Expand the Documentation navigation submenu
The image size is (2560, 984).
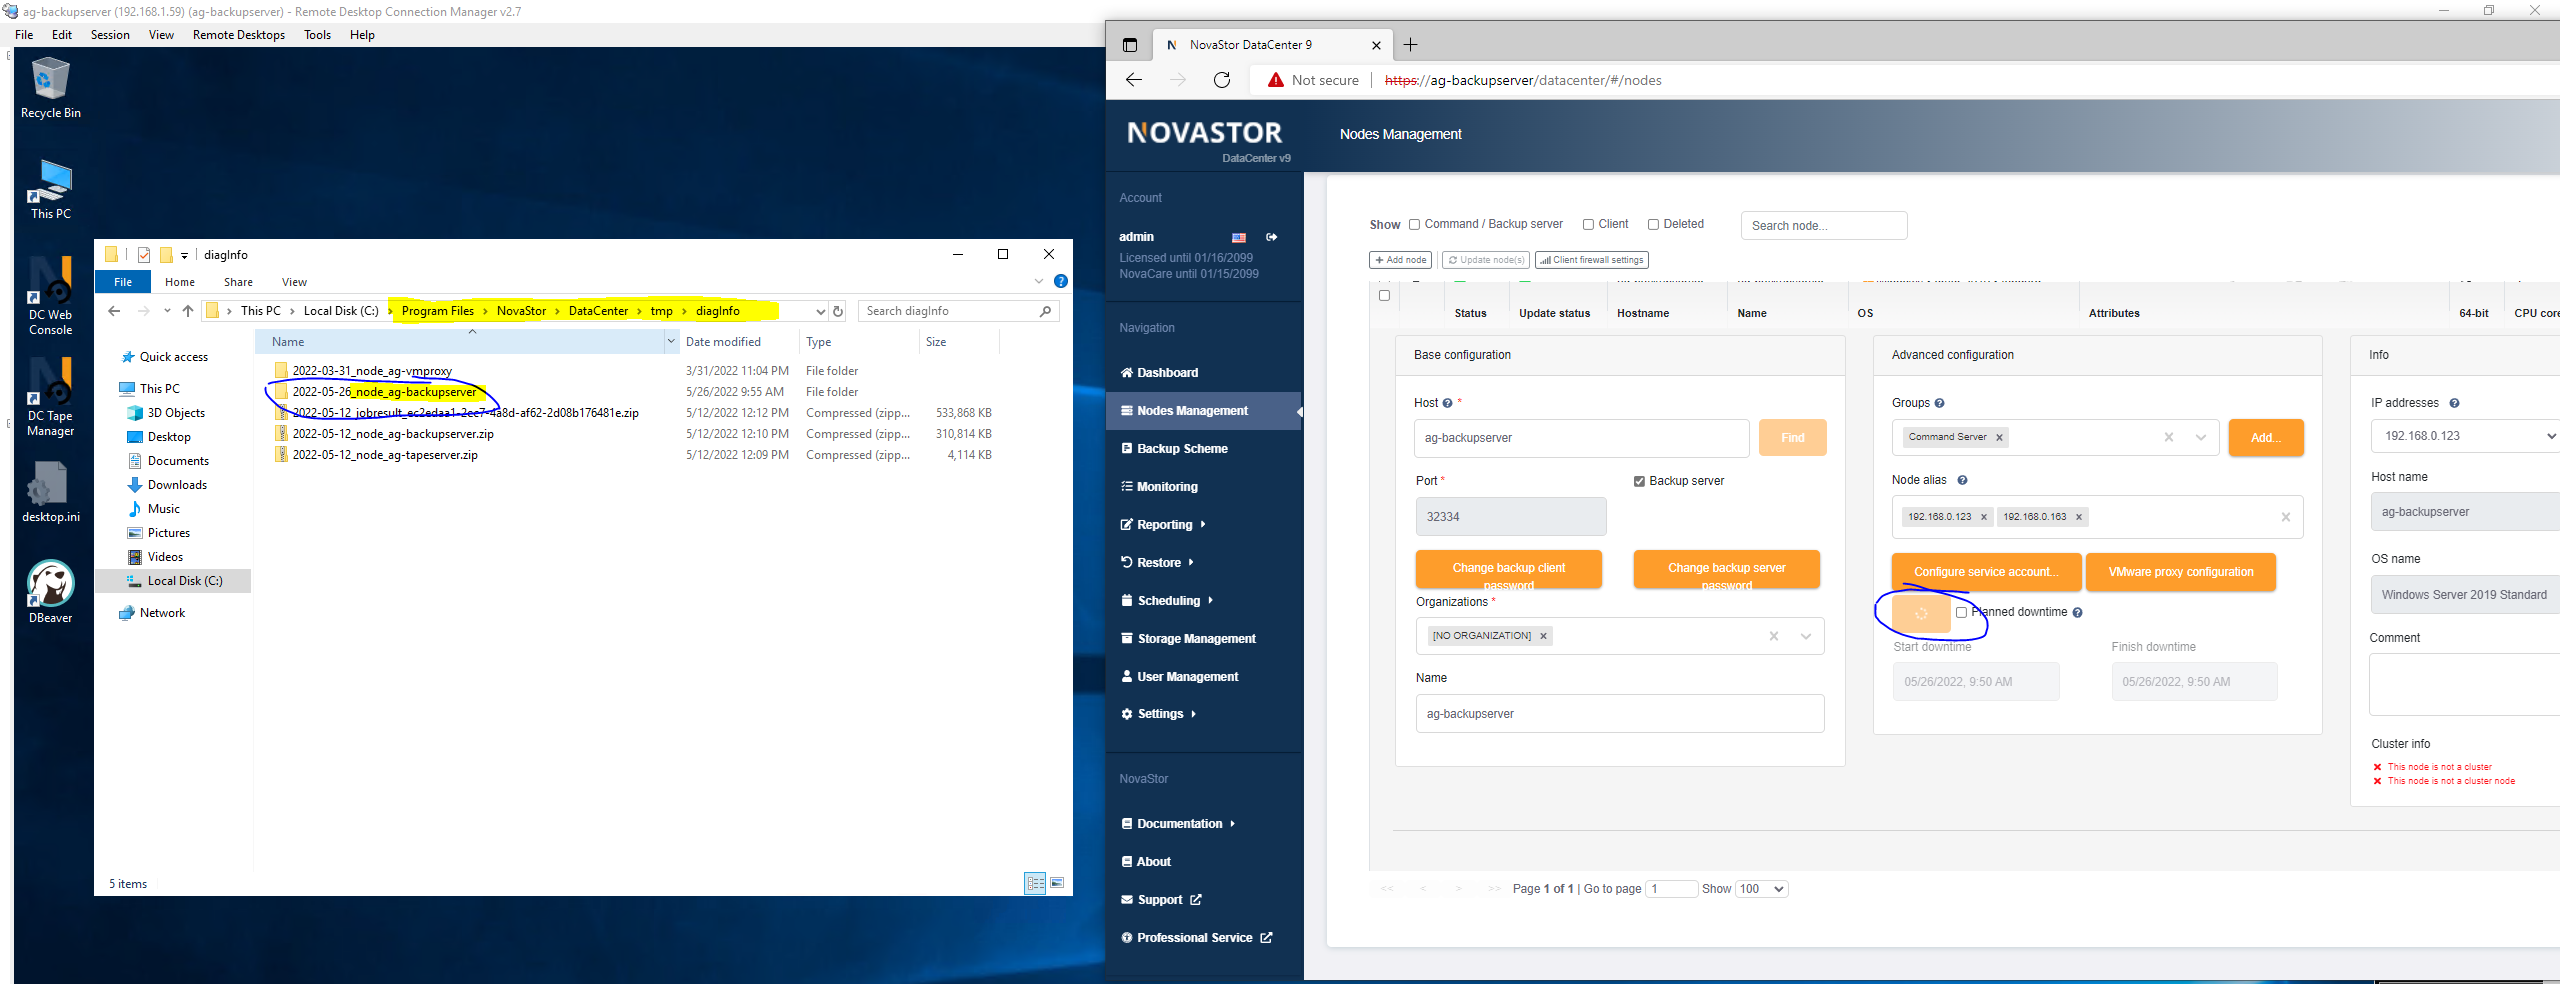coord(1232,824)
